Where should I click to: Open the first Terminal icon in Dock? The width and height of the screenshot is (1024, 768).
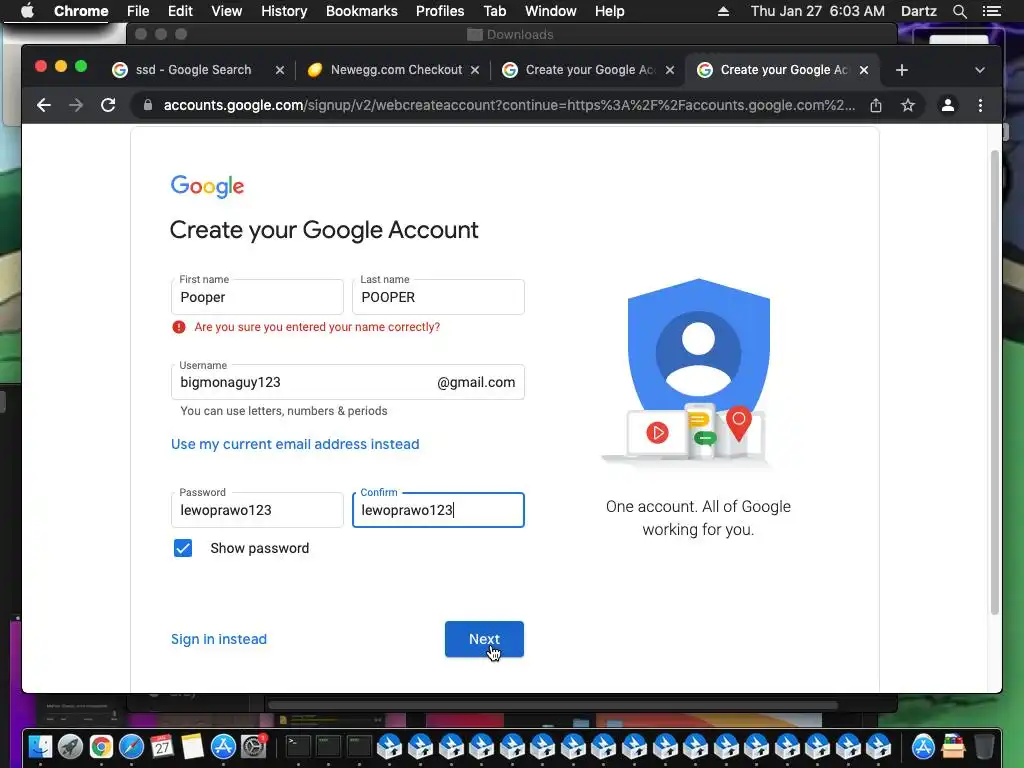[x=298, y=746]
